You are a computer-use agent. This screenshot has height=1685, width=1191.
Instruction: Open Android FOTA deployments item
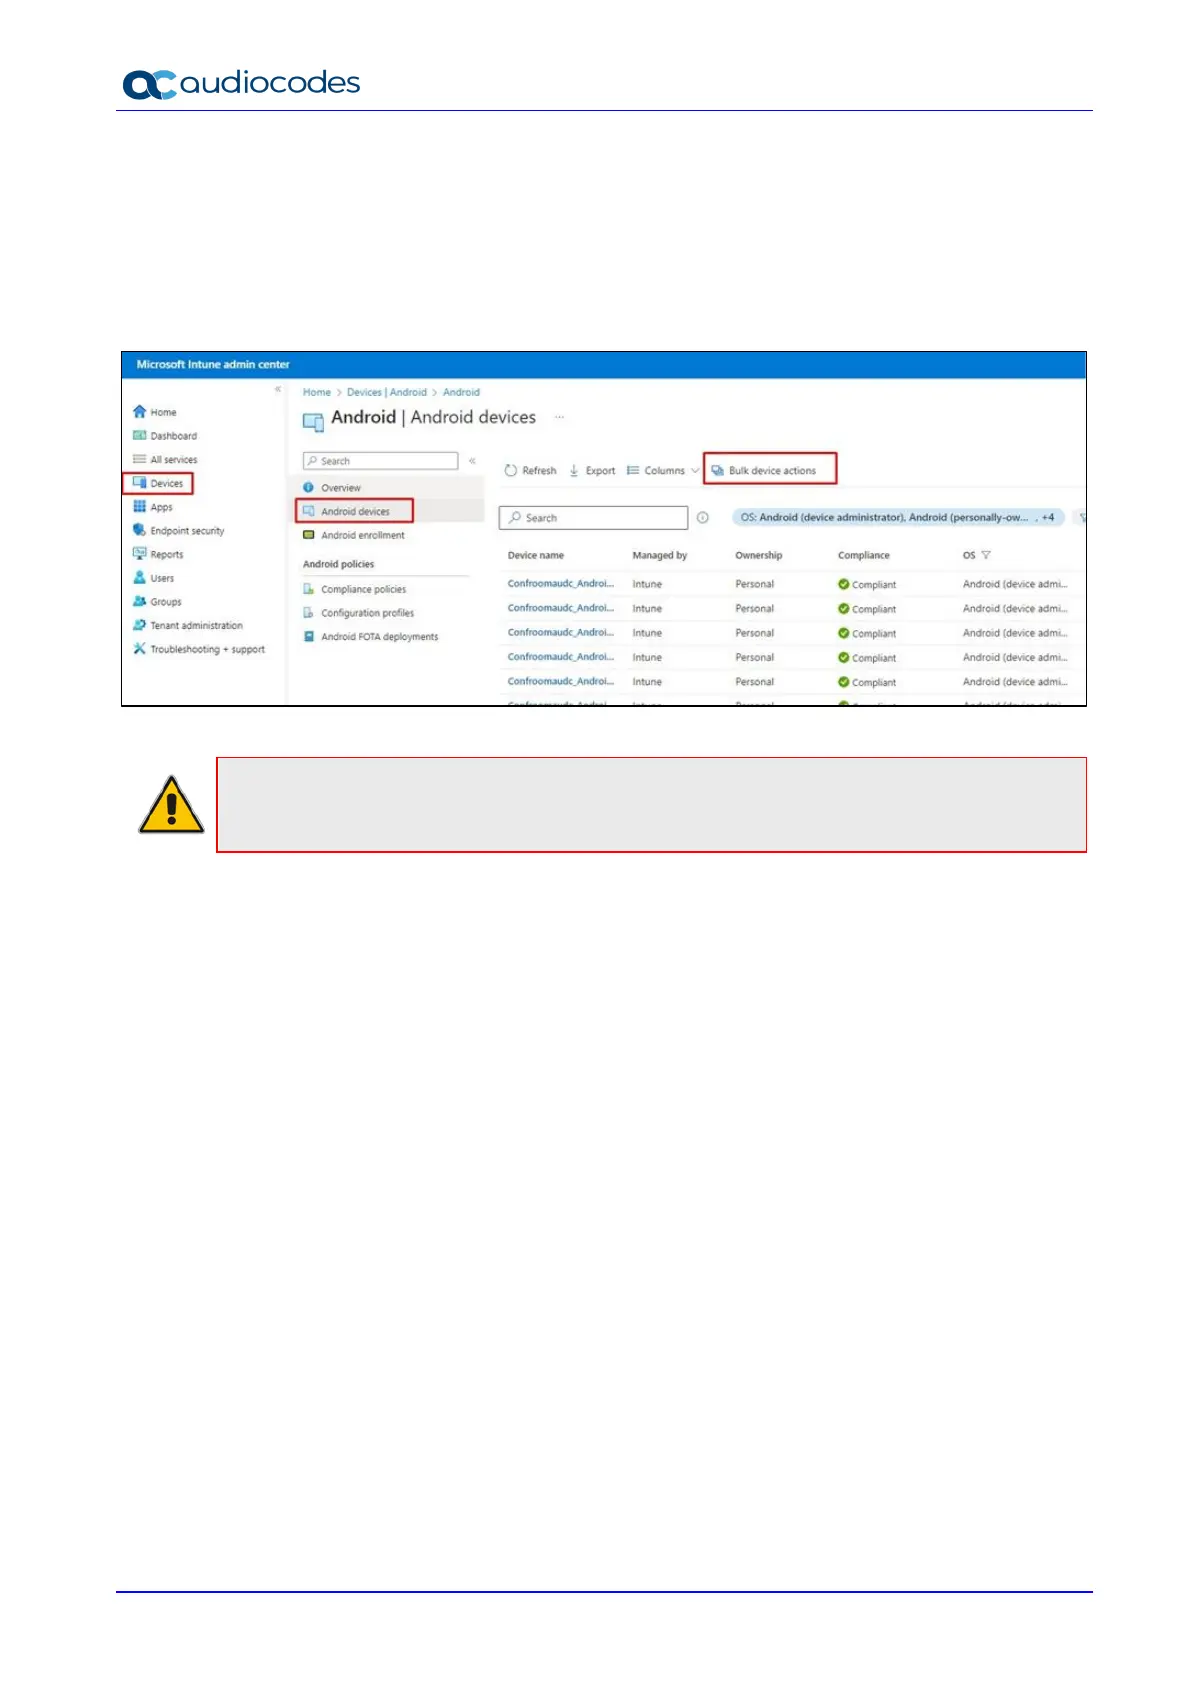371,637
